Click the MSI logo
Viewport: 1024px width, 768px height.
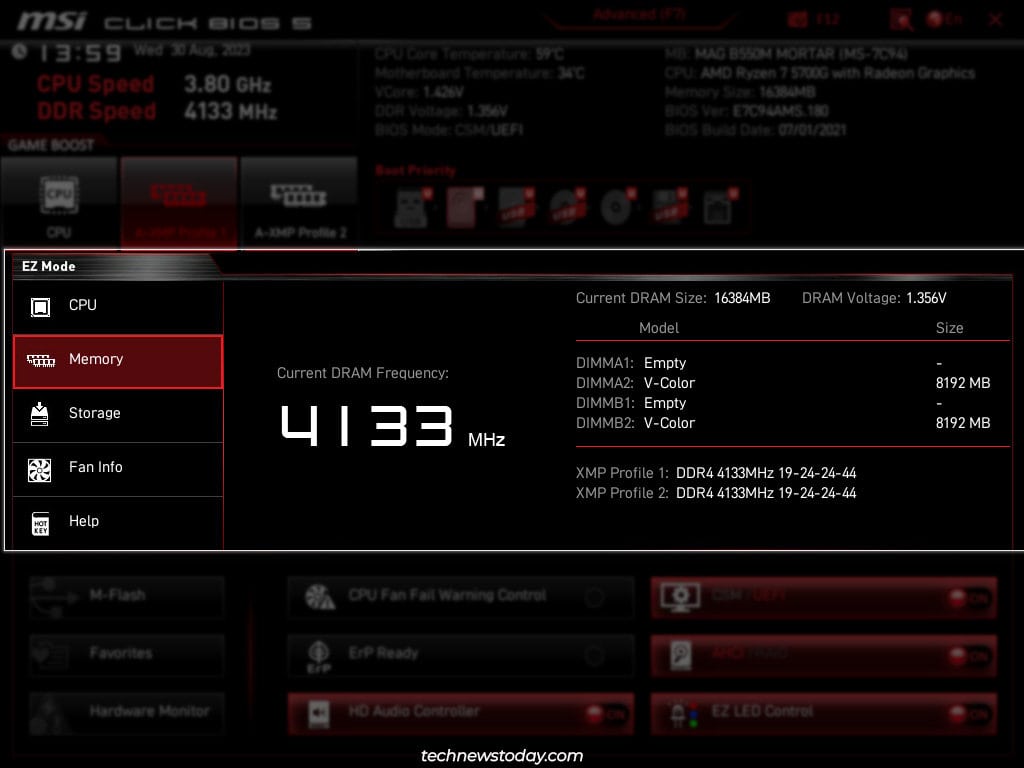(52, 22)
